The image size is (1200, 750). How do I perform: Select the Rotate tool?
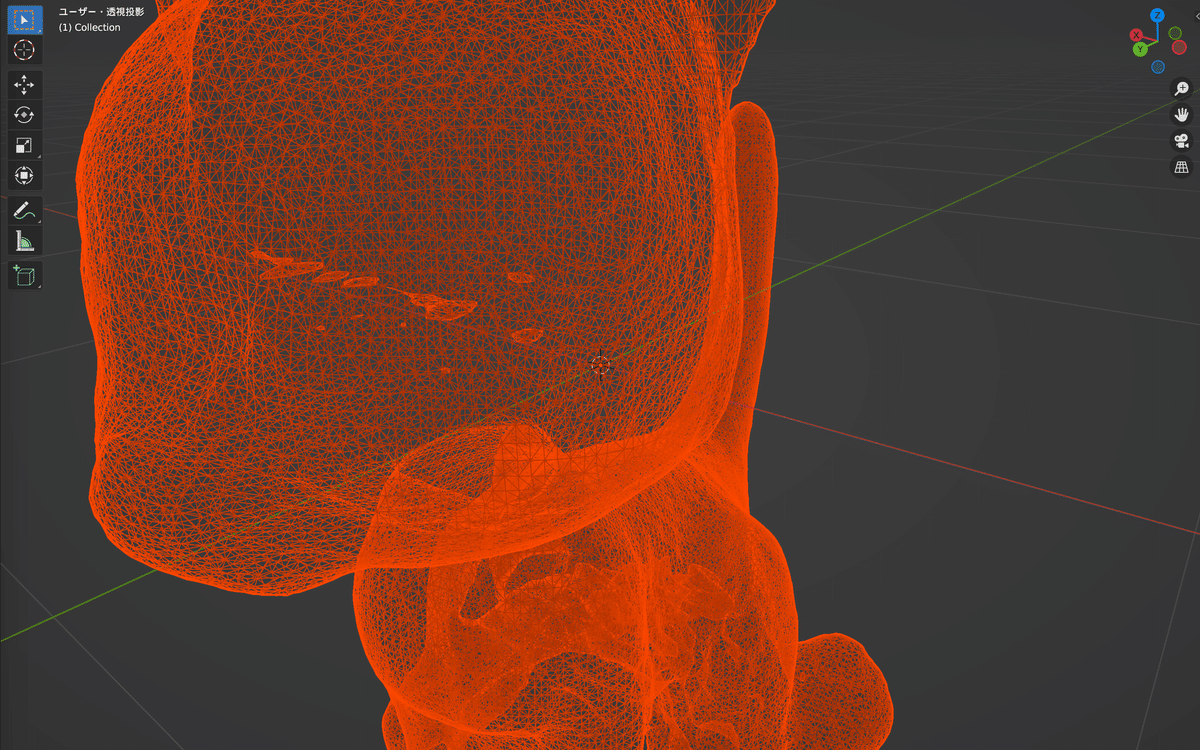click(24, 115)
